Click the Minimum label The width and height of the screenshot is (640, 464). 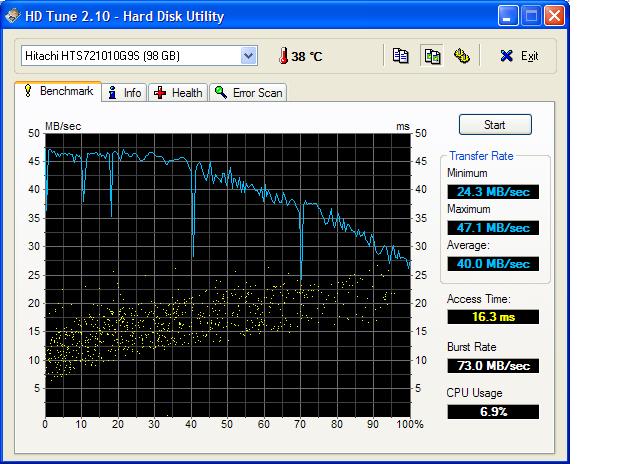pos(467,173)
